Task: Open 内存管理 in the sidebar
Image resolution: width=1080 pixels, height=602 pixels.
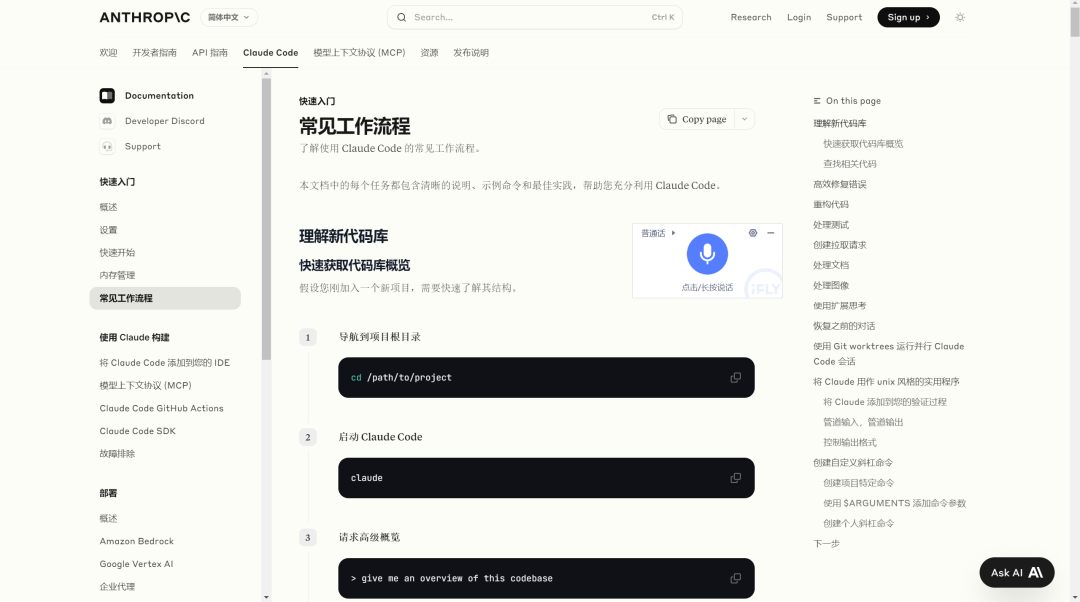Action: pos(117,276)
